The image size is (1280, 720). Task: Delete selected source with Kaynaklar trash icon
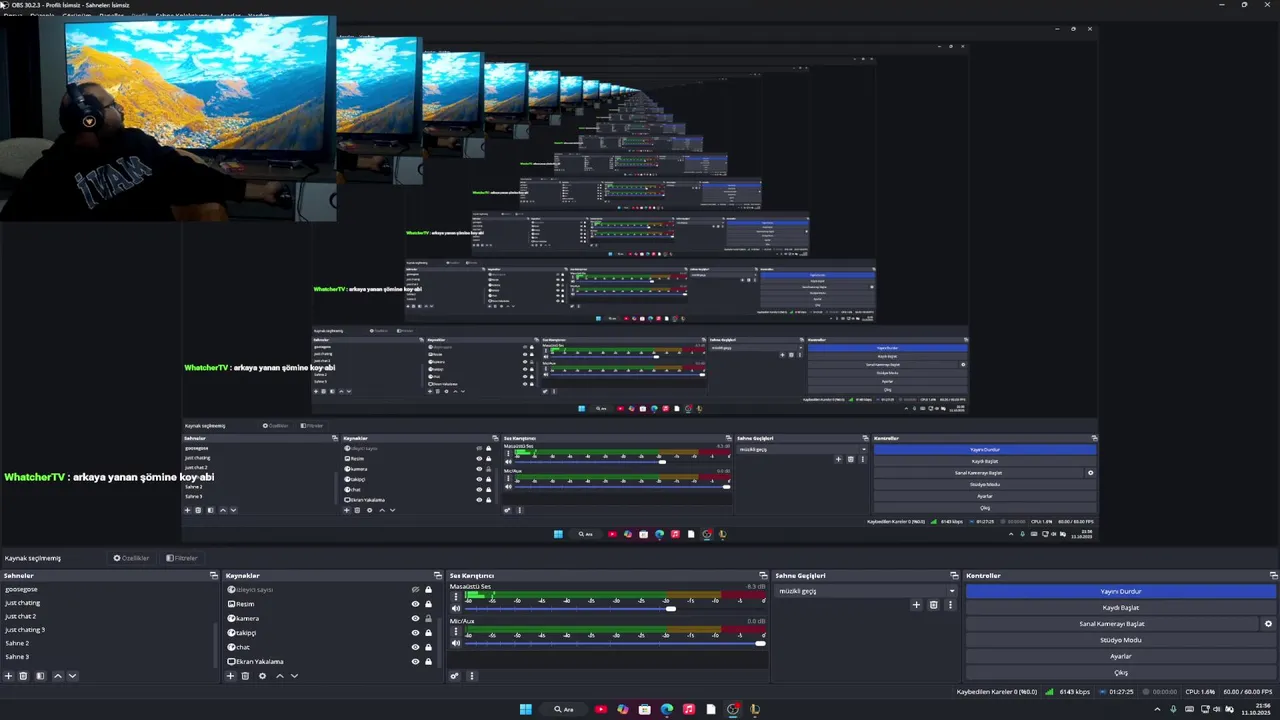[x=246, y=676]
